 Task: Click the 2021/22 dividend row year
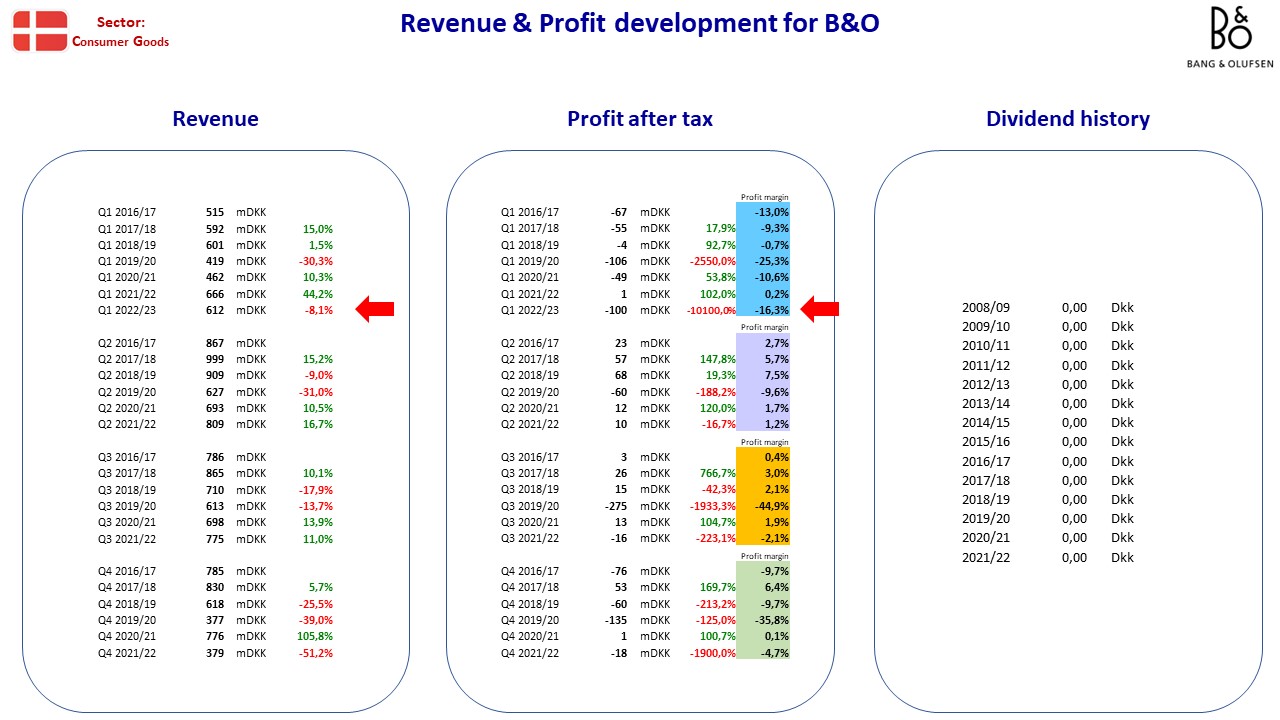click(986, 557)
